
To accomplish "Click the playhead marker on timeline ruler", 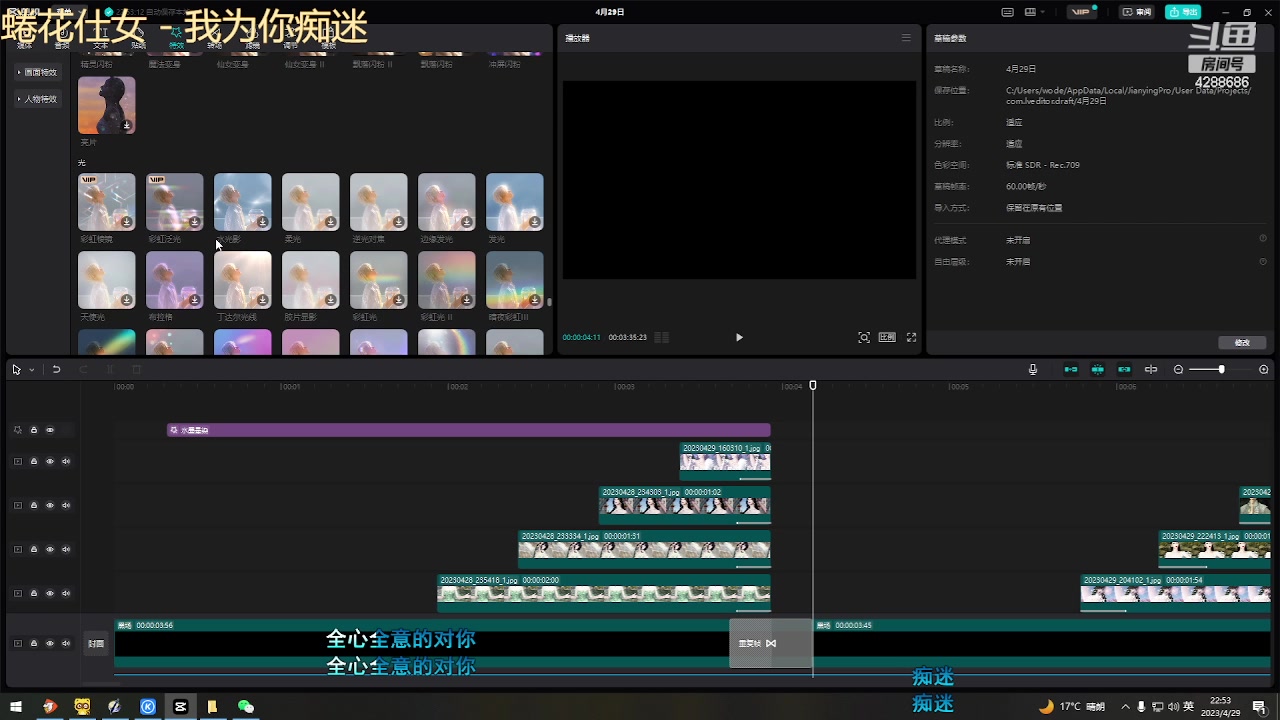I will tap(813, 385).
